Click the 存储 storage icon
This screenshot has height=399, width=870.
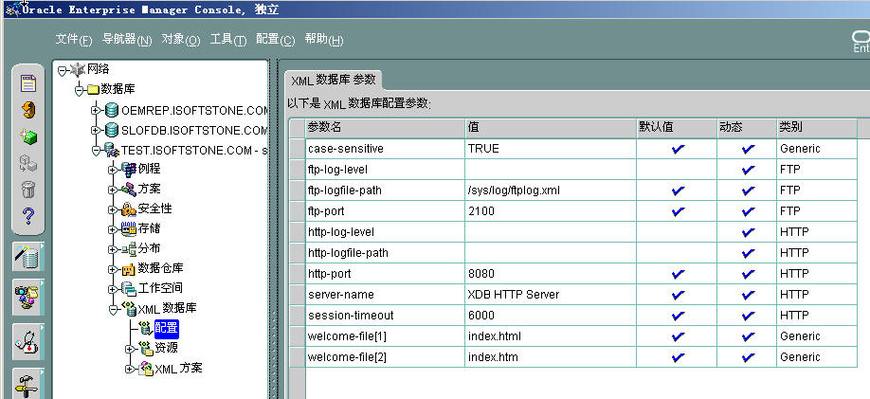(x=129, y=229)
